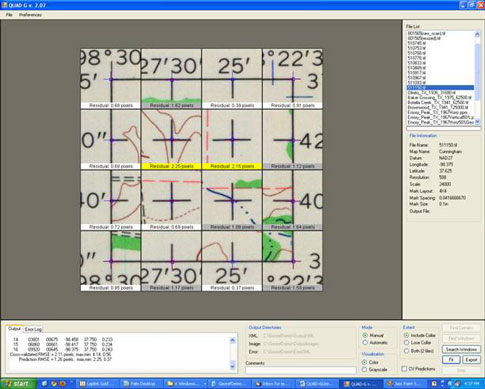This screenshot has width=485, height=389.
Task: Click the Prediction RMSE line in Output
Action: tap(65, 359)
